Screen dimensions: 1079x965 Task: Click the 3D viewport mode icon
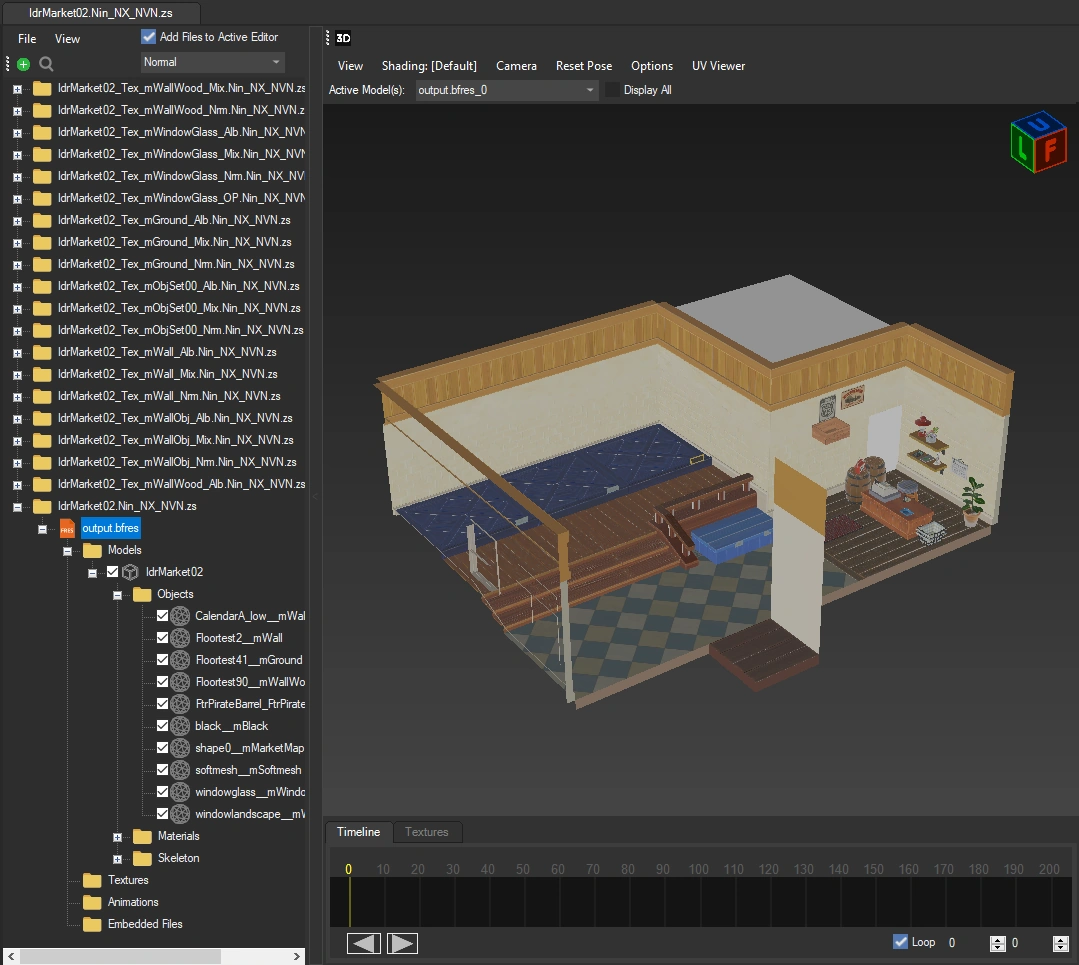(343, 39)
